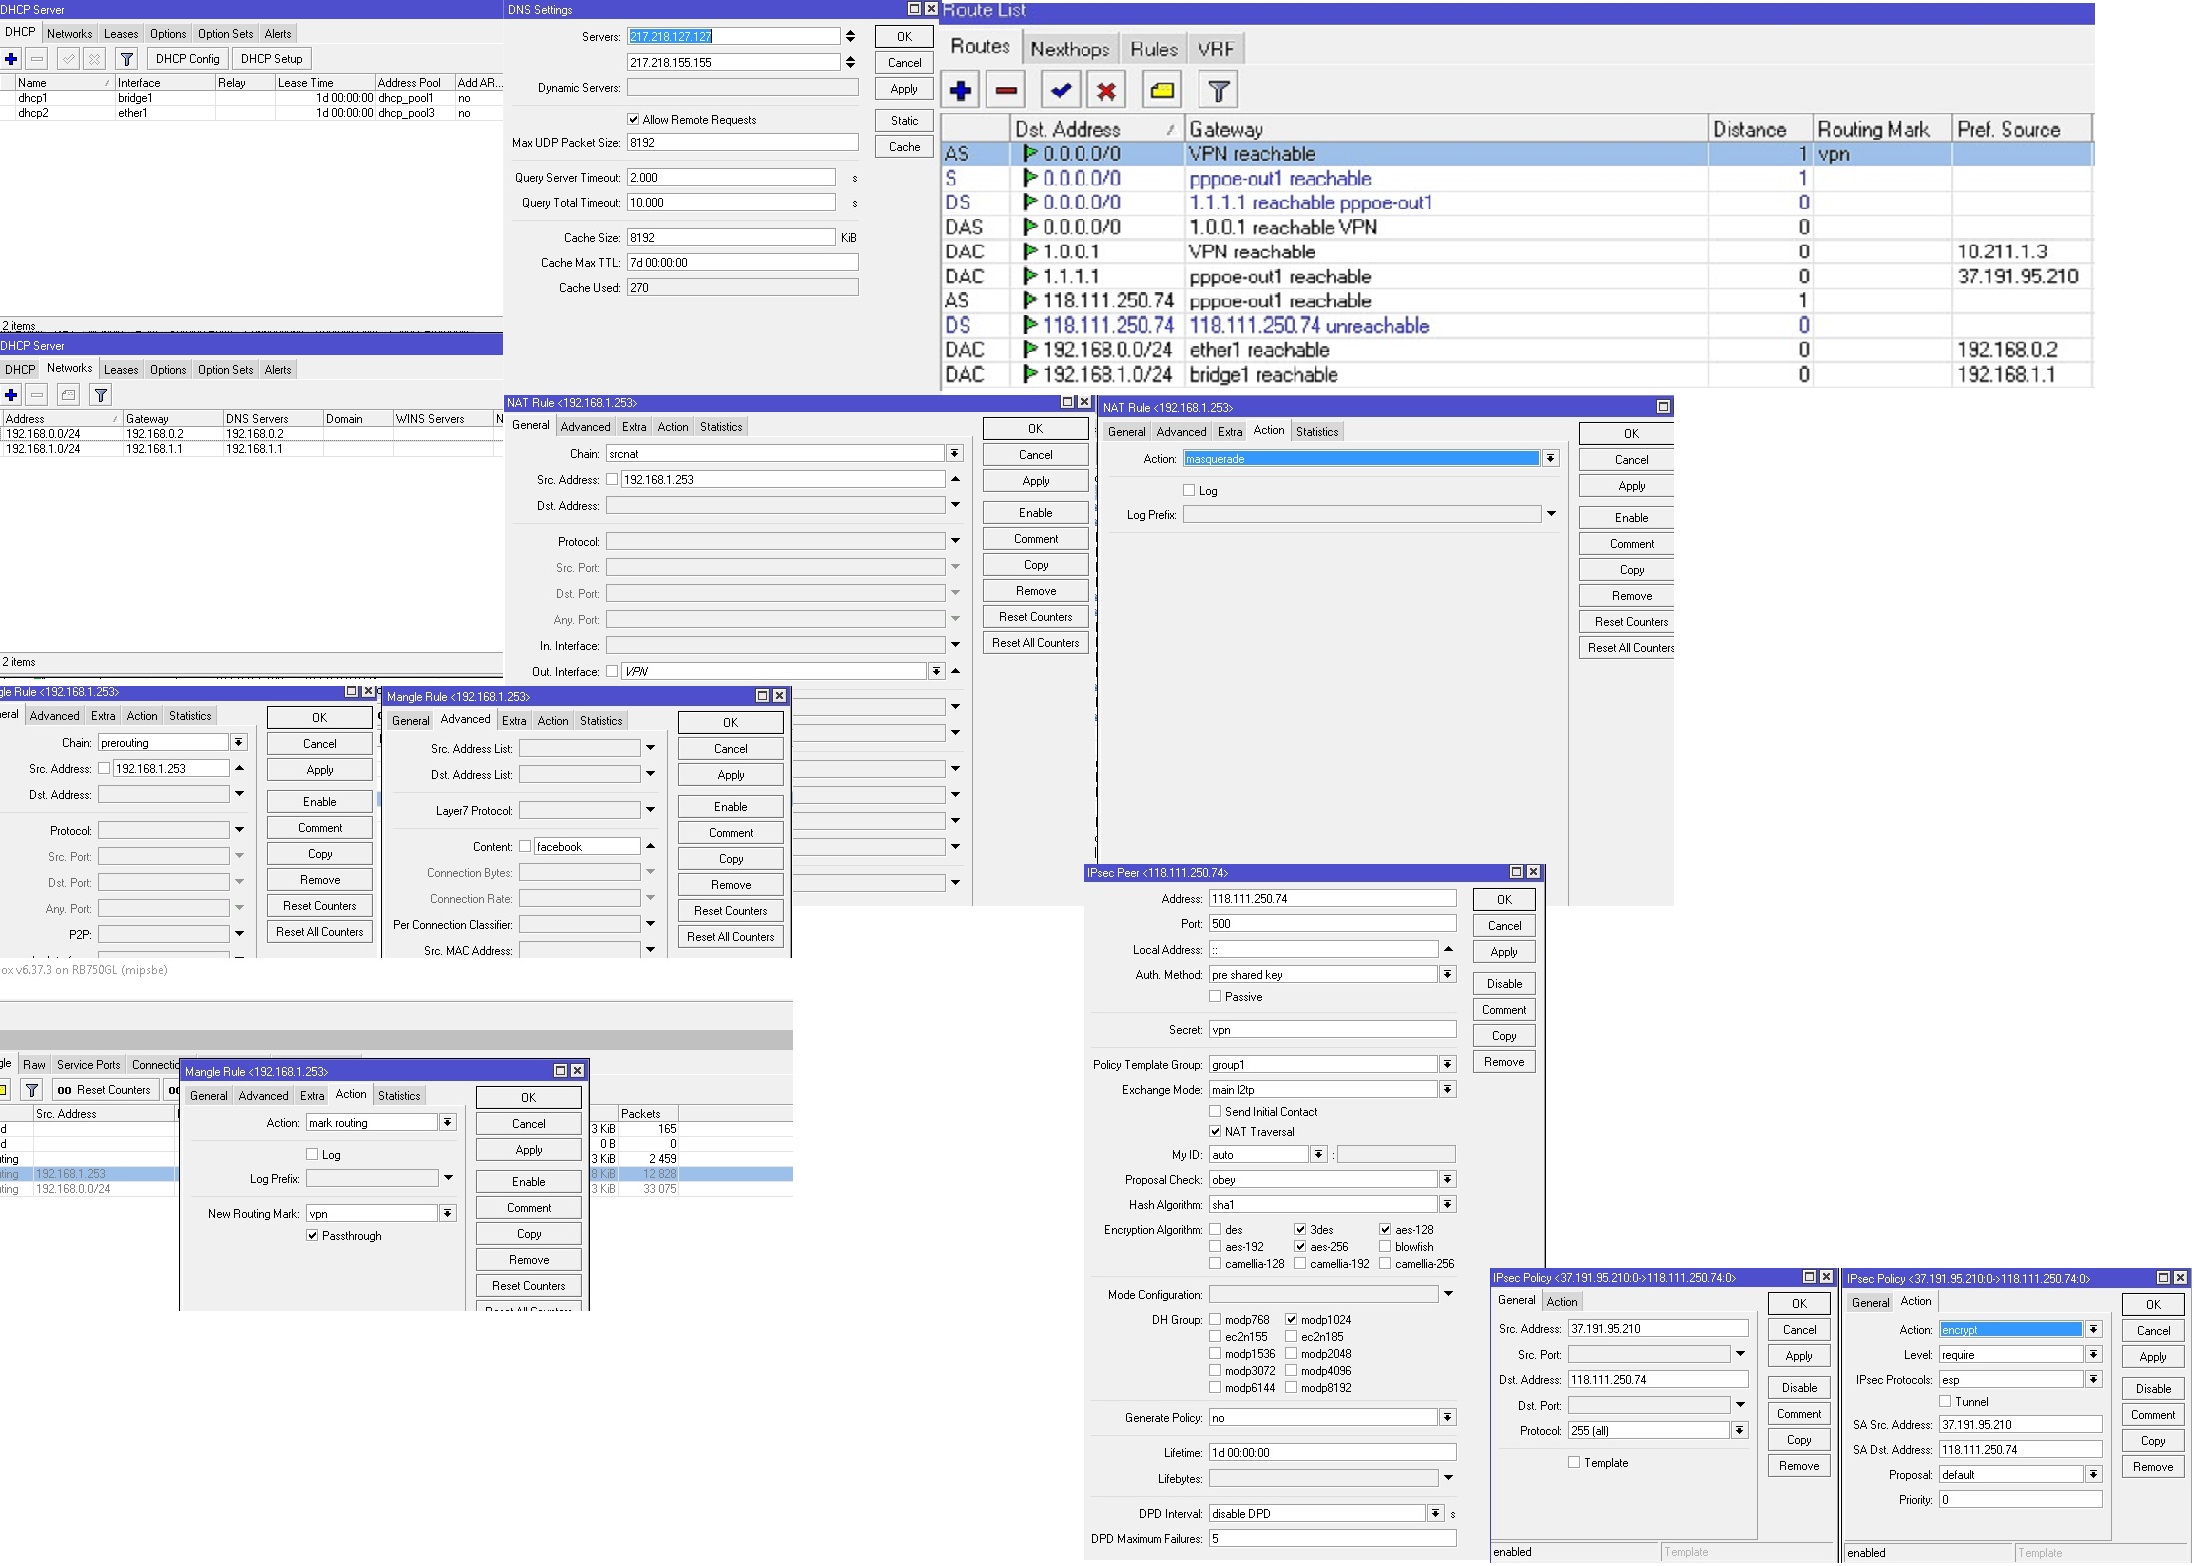Click the red X disable icon in Route List

(1106, 90)
